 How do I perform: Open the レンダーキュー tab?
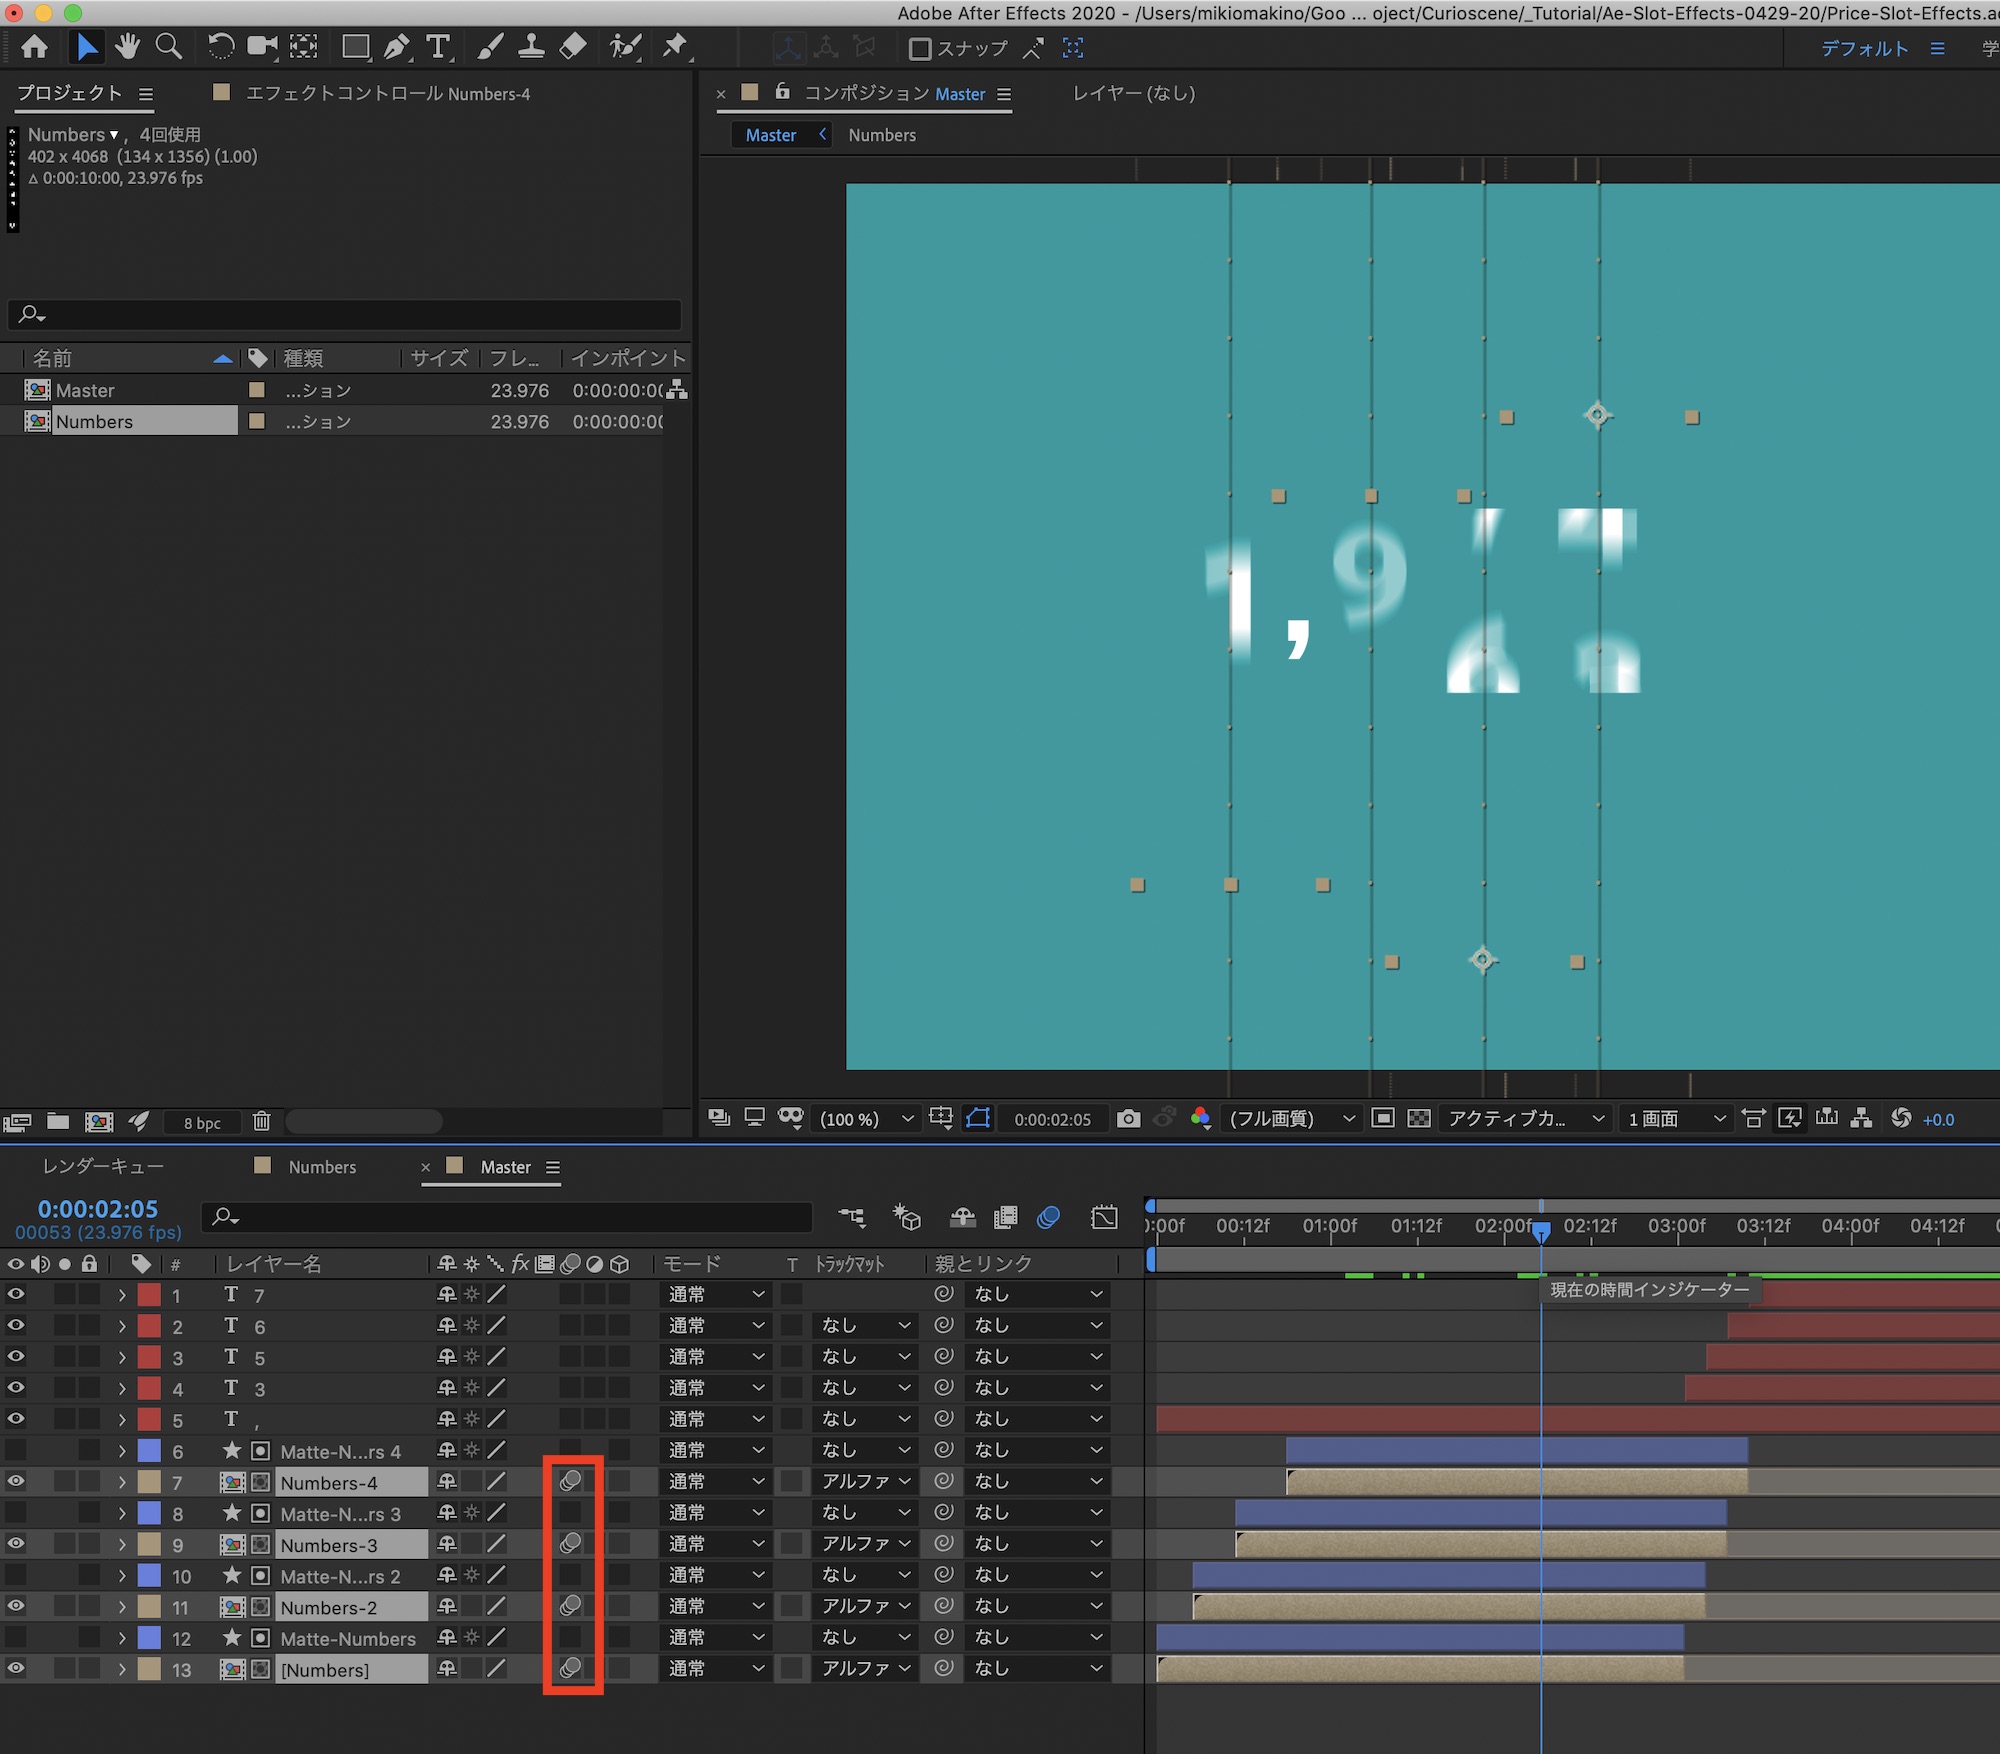pyautogui.click(x=102, y=1167)
